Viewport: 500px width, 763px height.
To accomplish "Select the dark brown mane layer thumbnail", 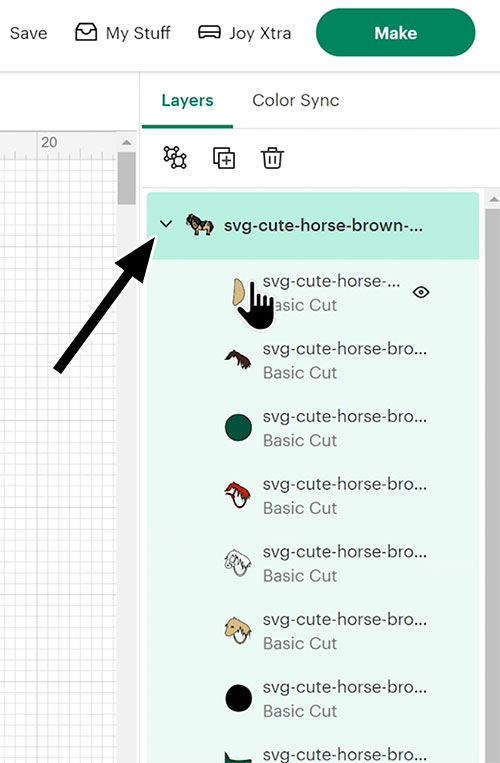I will pyautogui.click(x=238, y=360).
